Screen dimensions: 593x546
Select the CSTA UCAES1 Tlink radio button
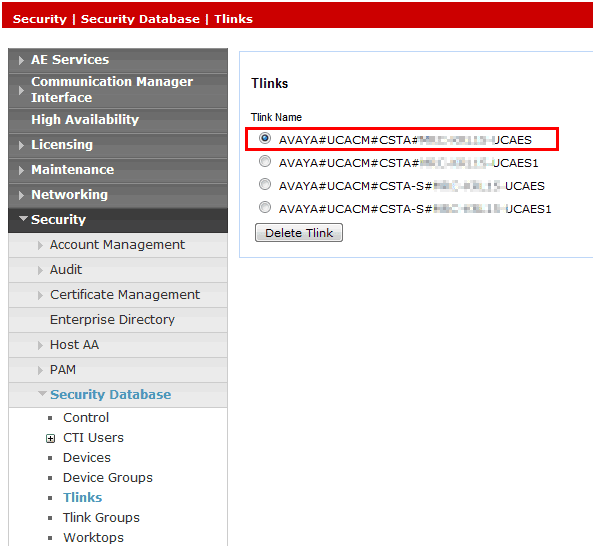coord(265,161)
